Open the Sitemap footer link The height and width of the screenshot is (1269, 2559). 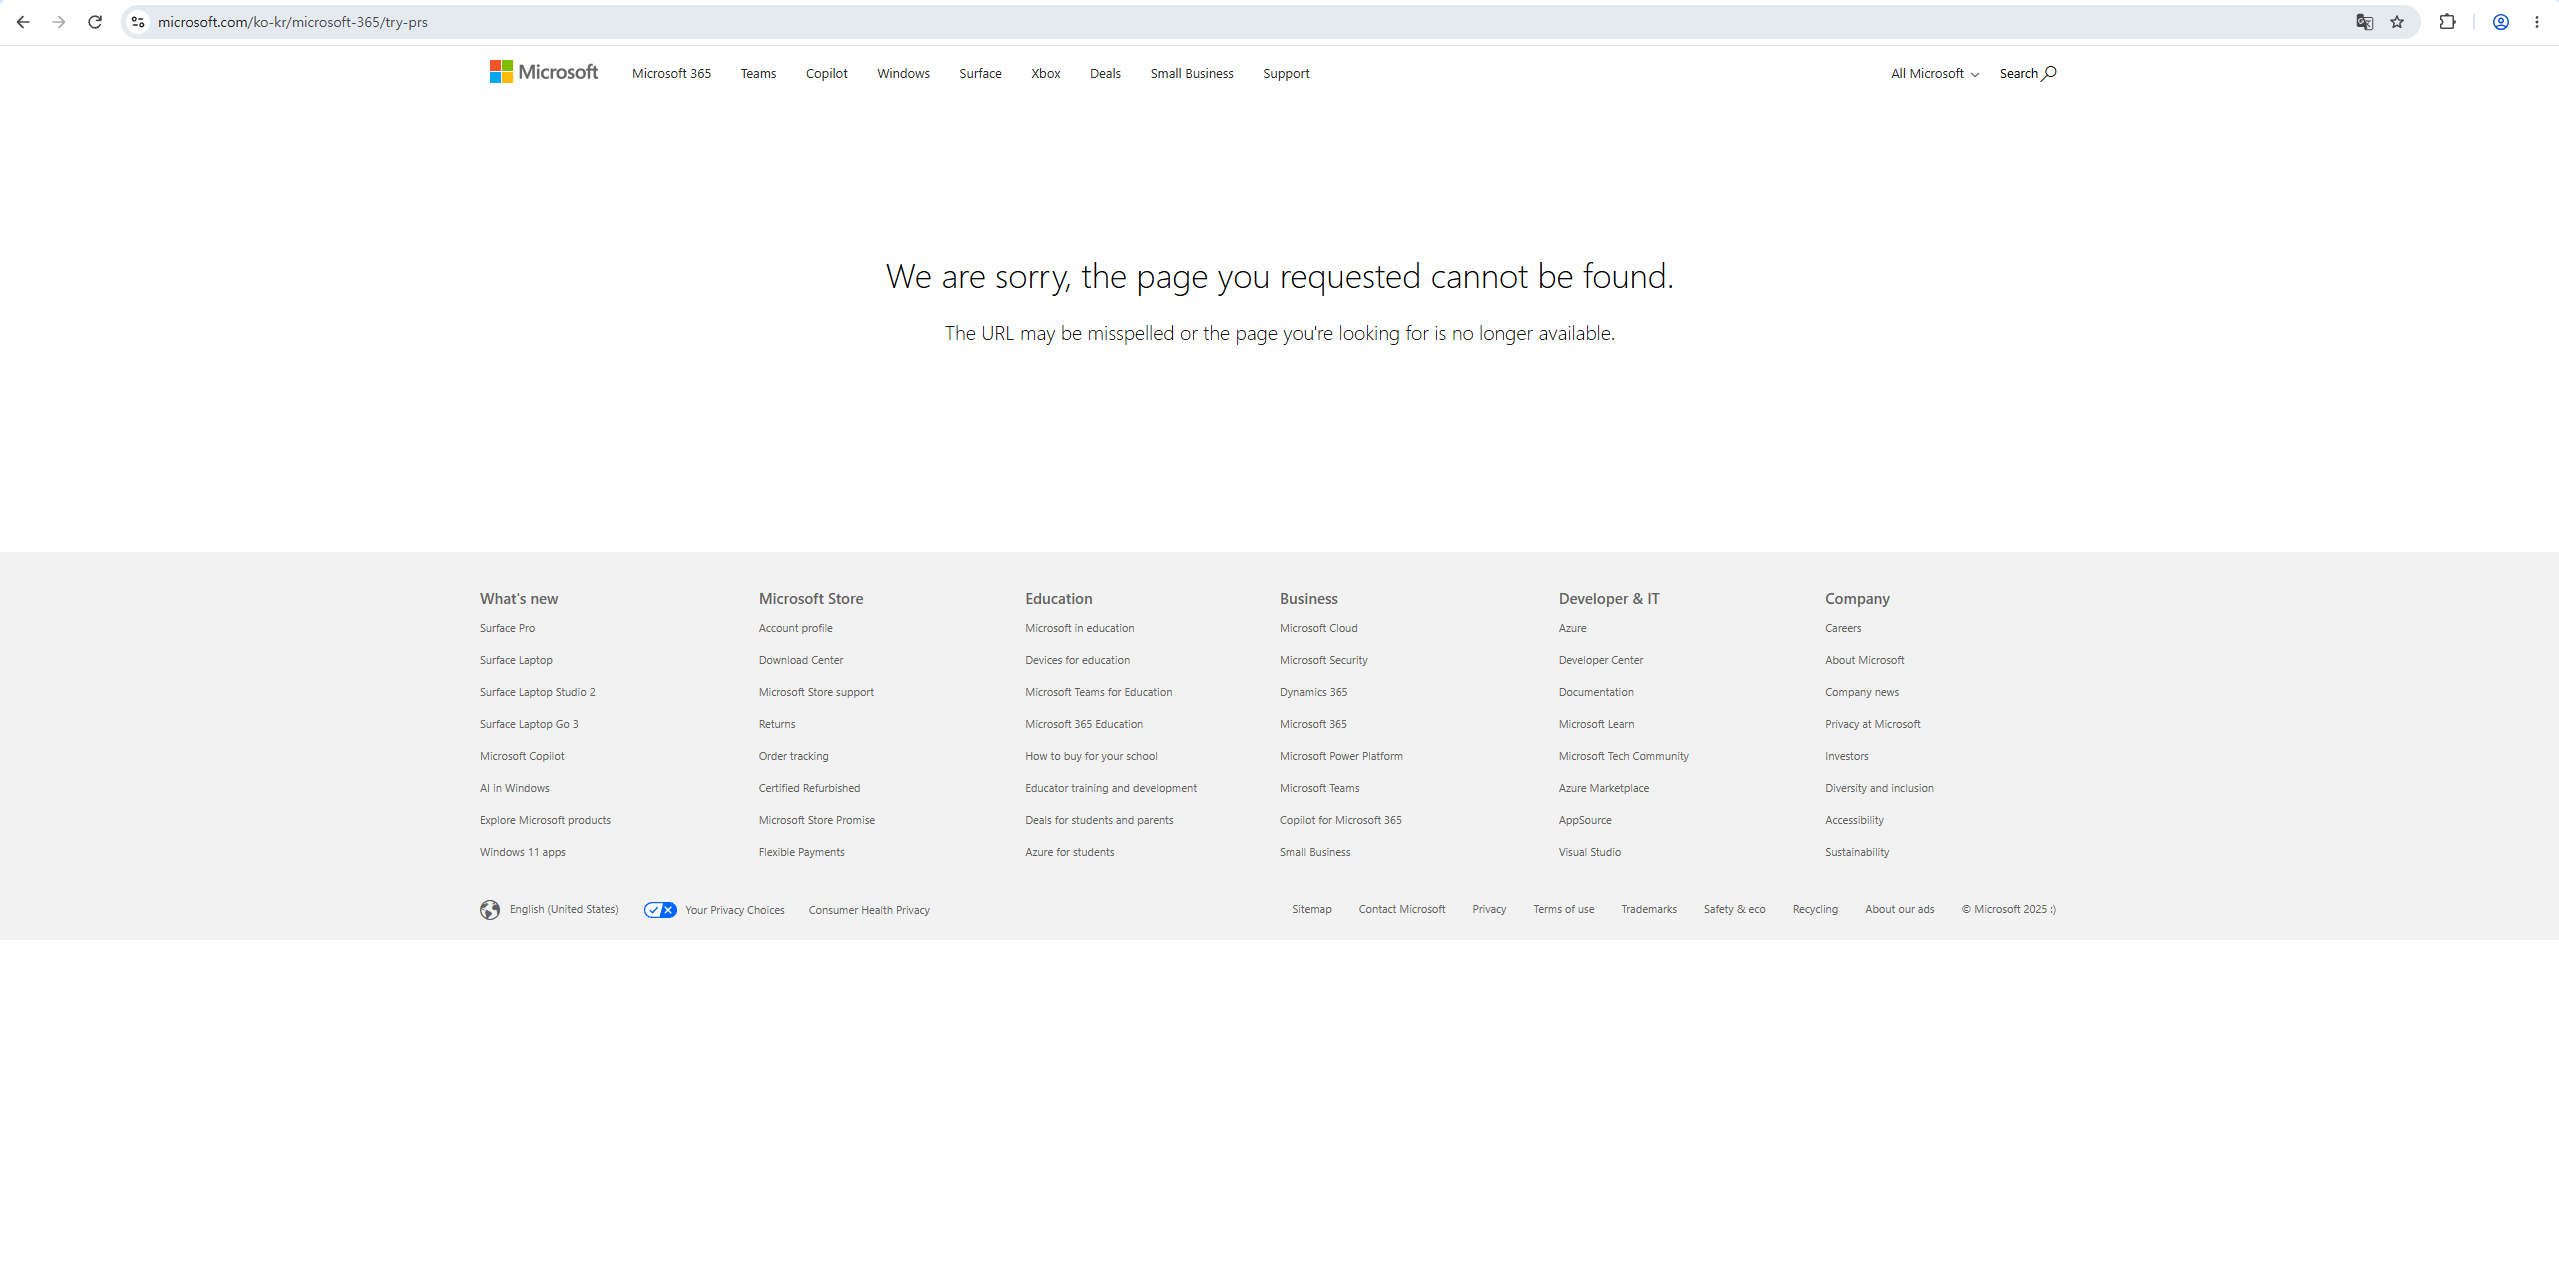(x=1311, y=909)
